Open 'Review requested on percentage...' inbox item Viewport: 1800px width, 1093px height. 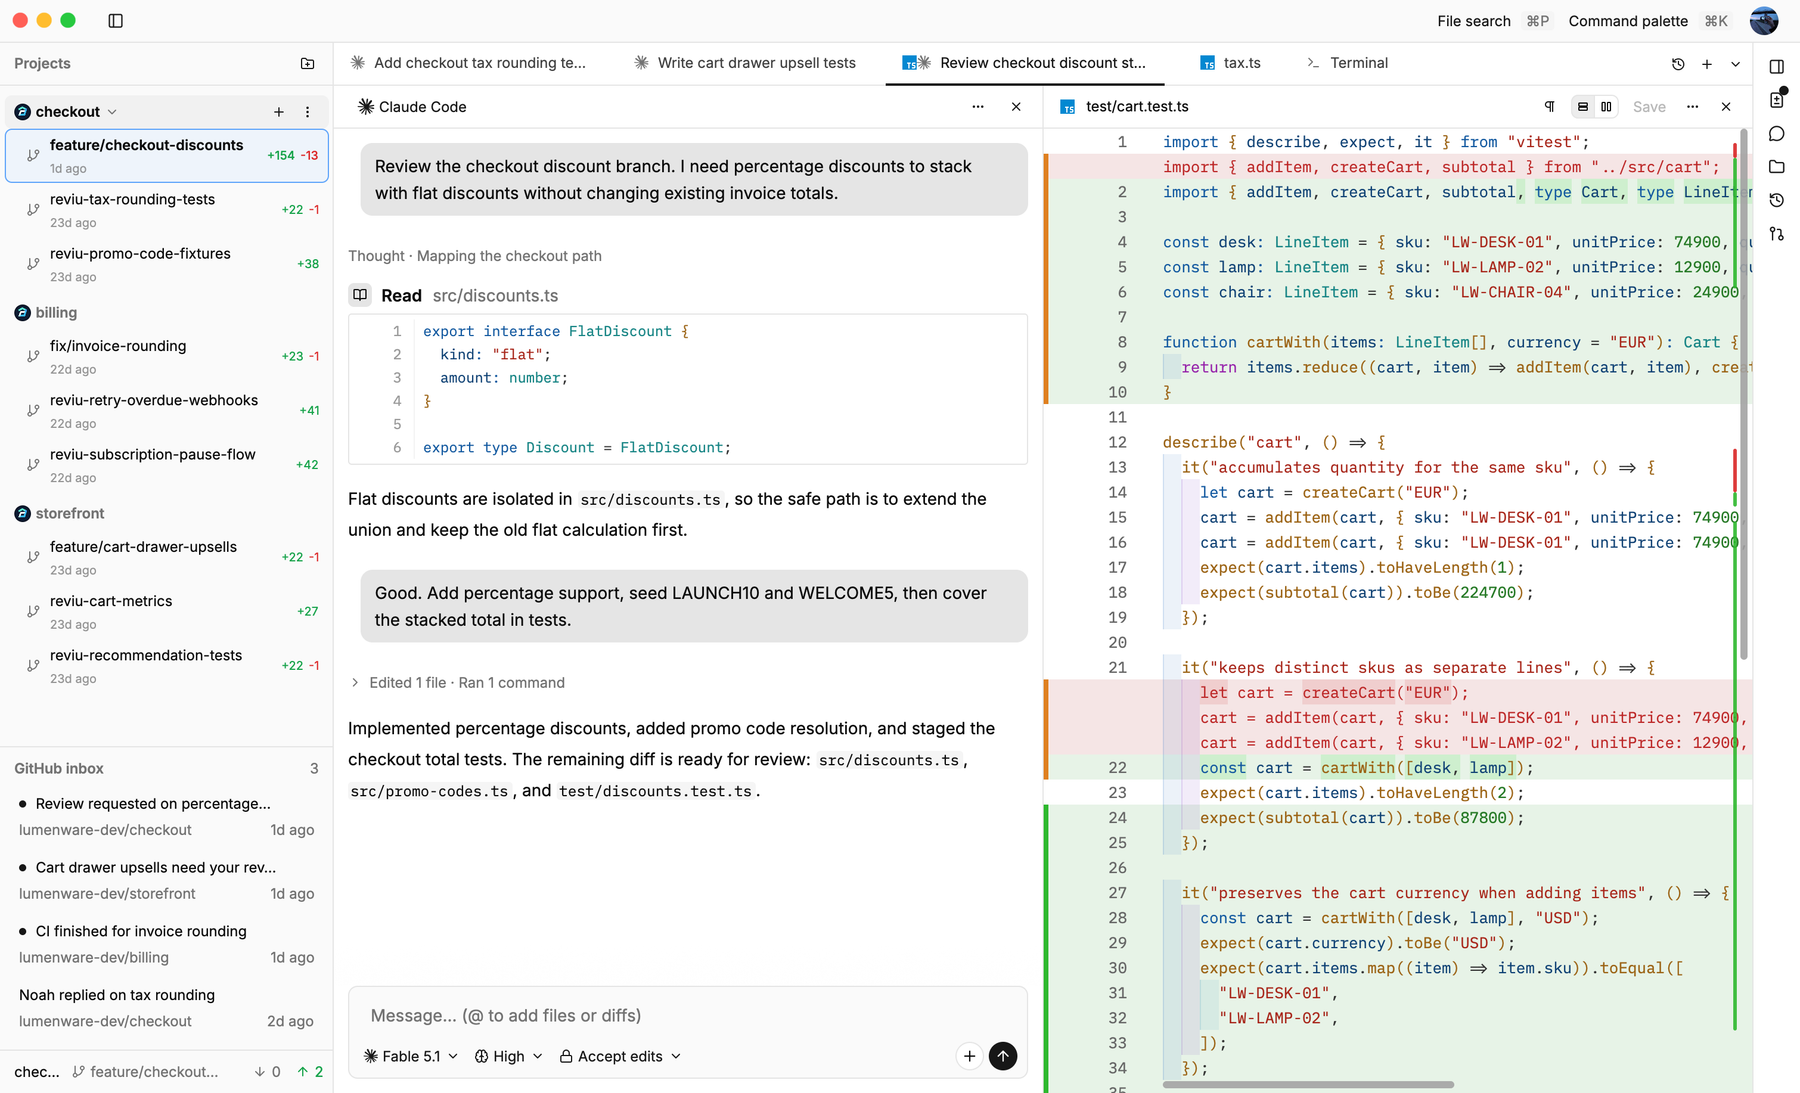click(166, 816)
